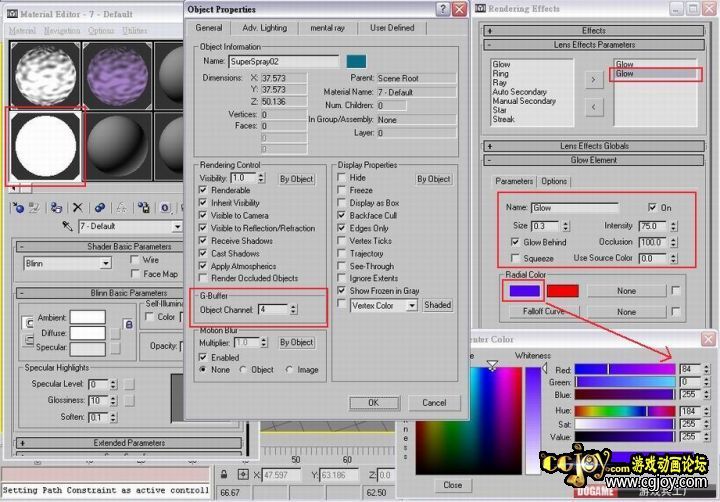This screenshot has width=720, height=502.
Task: Click the Object Channel input field
Action: tap(273, 310)
